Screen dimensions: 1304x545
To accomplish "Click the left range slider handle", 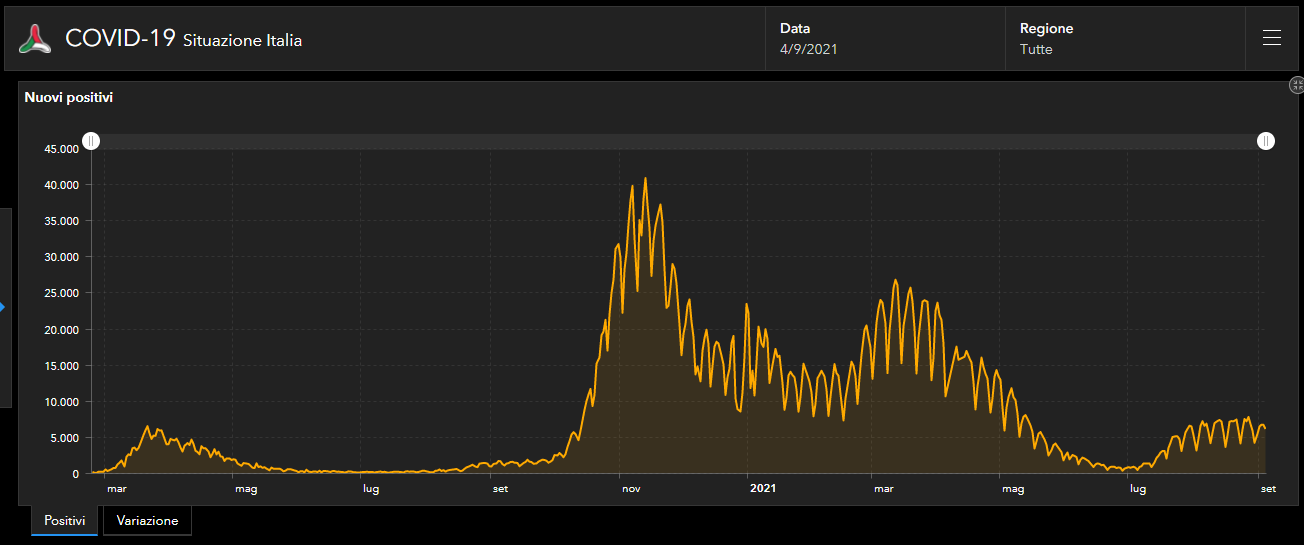I will click(90, 141).
